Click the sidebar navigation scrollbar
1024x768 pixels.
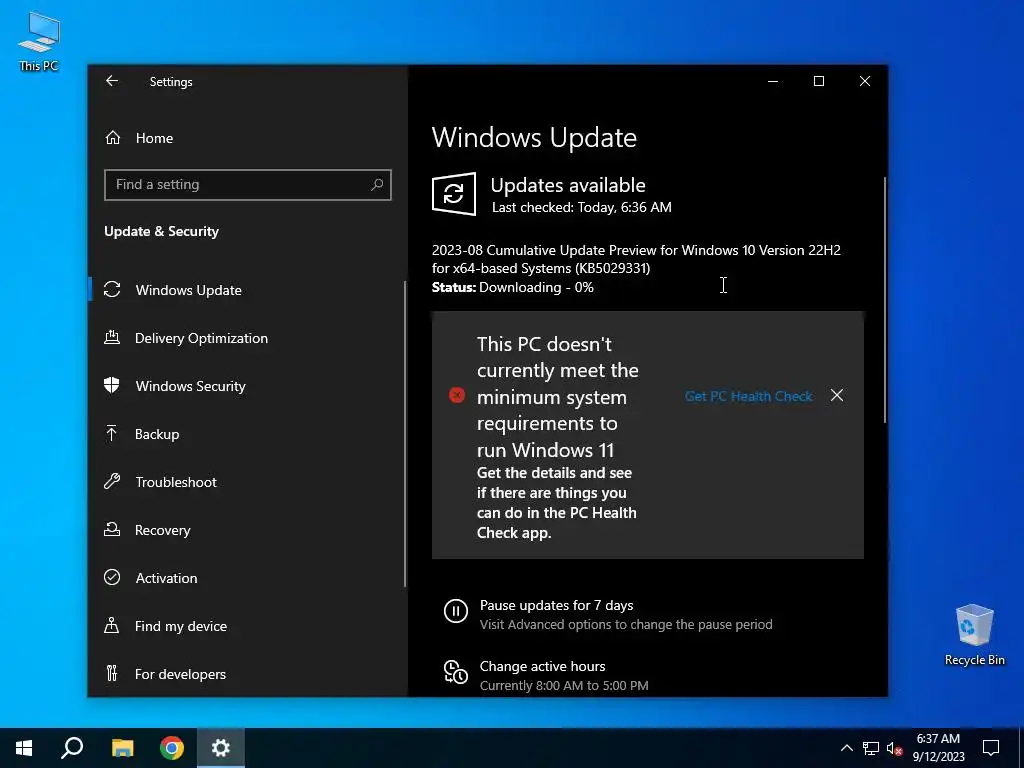point(405,434)
